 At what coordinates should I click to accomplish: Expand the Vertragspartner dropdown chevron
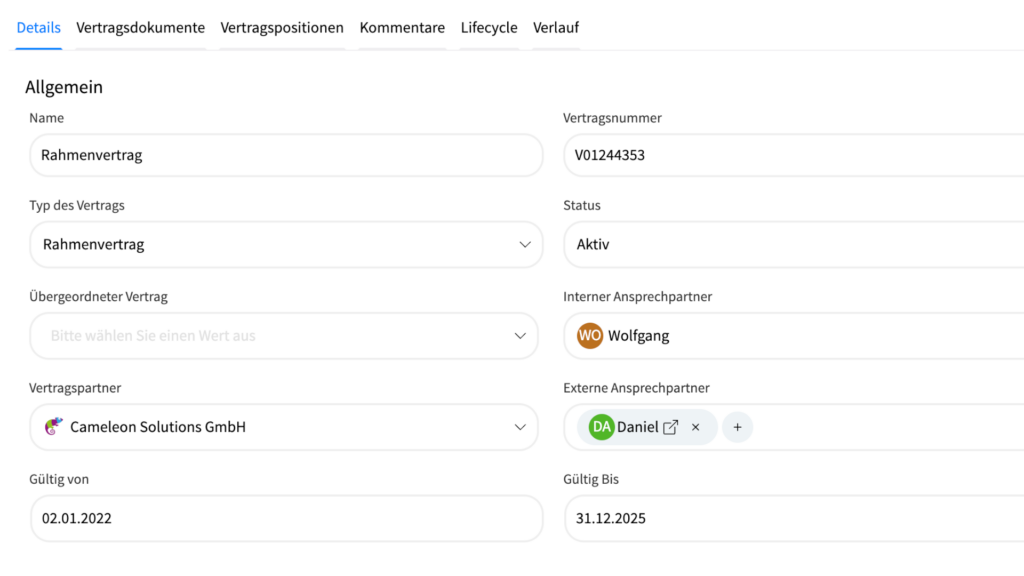coord(520,427)
